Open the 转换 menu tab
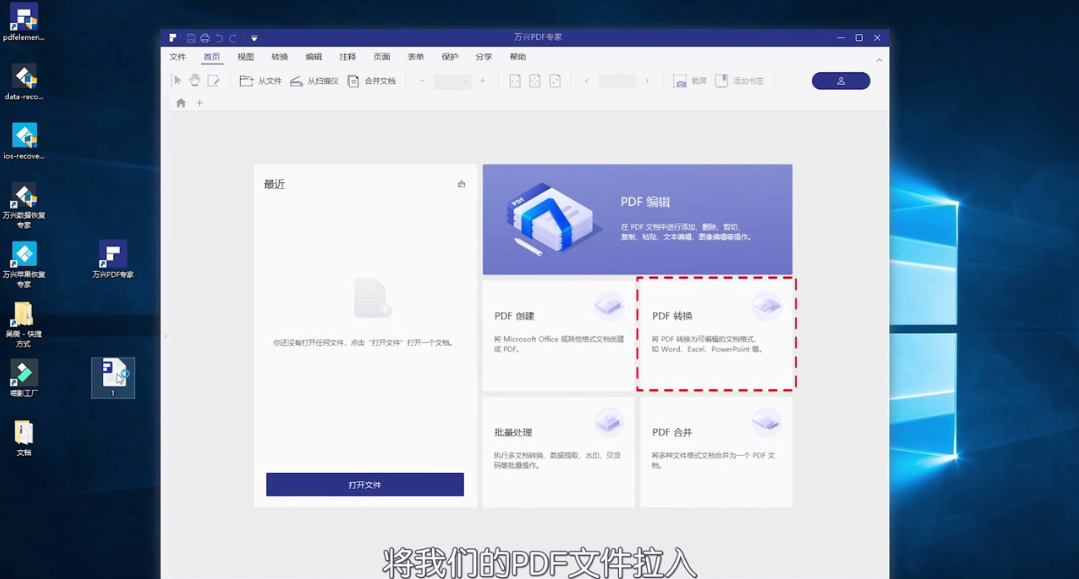Image resolution: width=1079 pixels, height=579 pixels. [279, 57]
